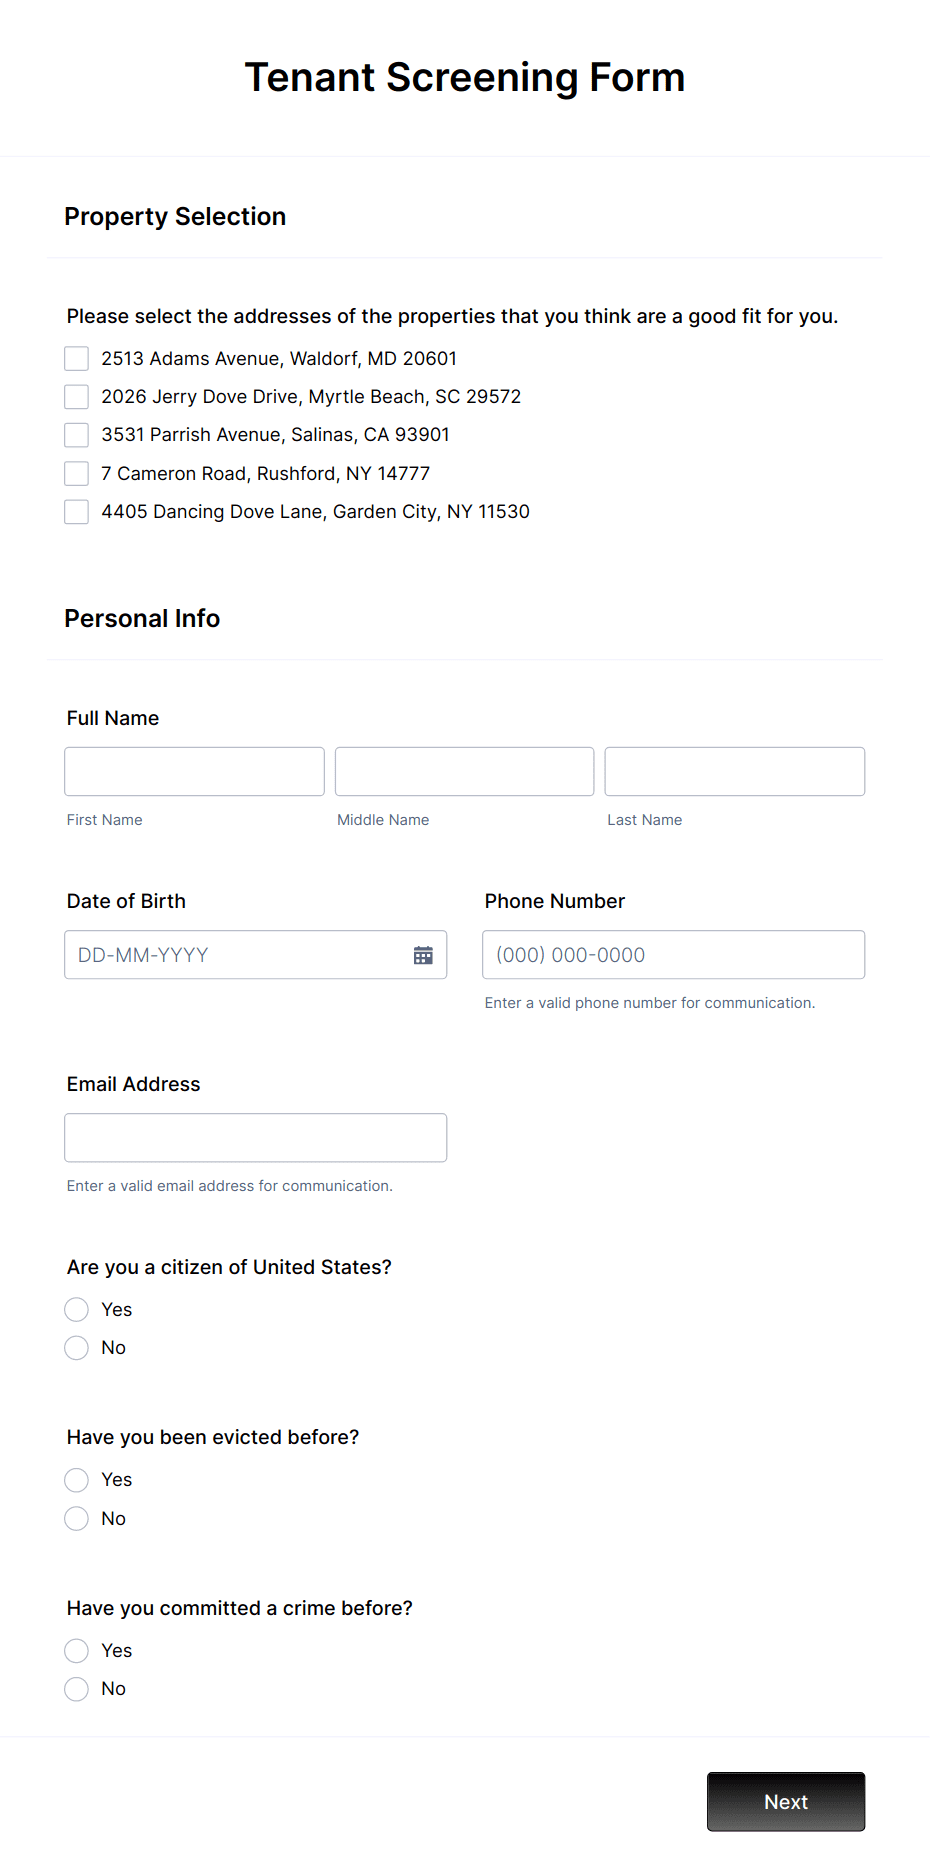
Task: Click in the Last Name field
Action: [734, 771]
